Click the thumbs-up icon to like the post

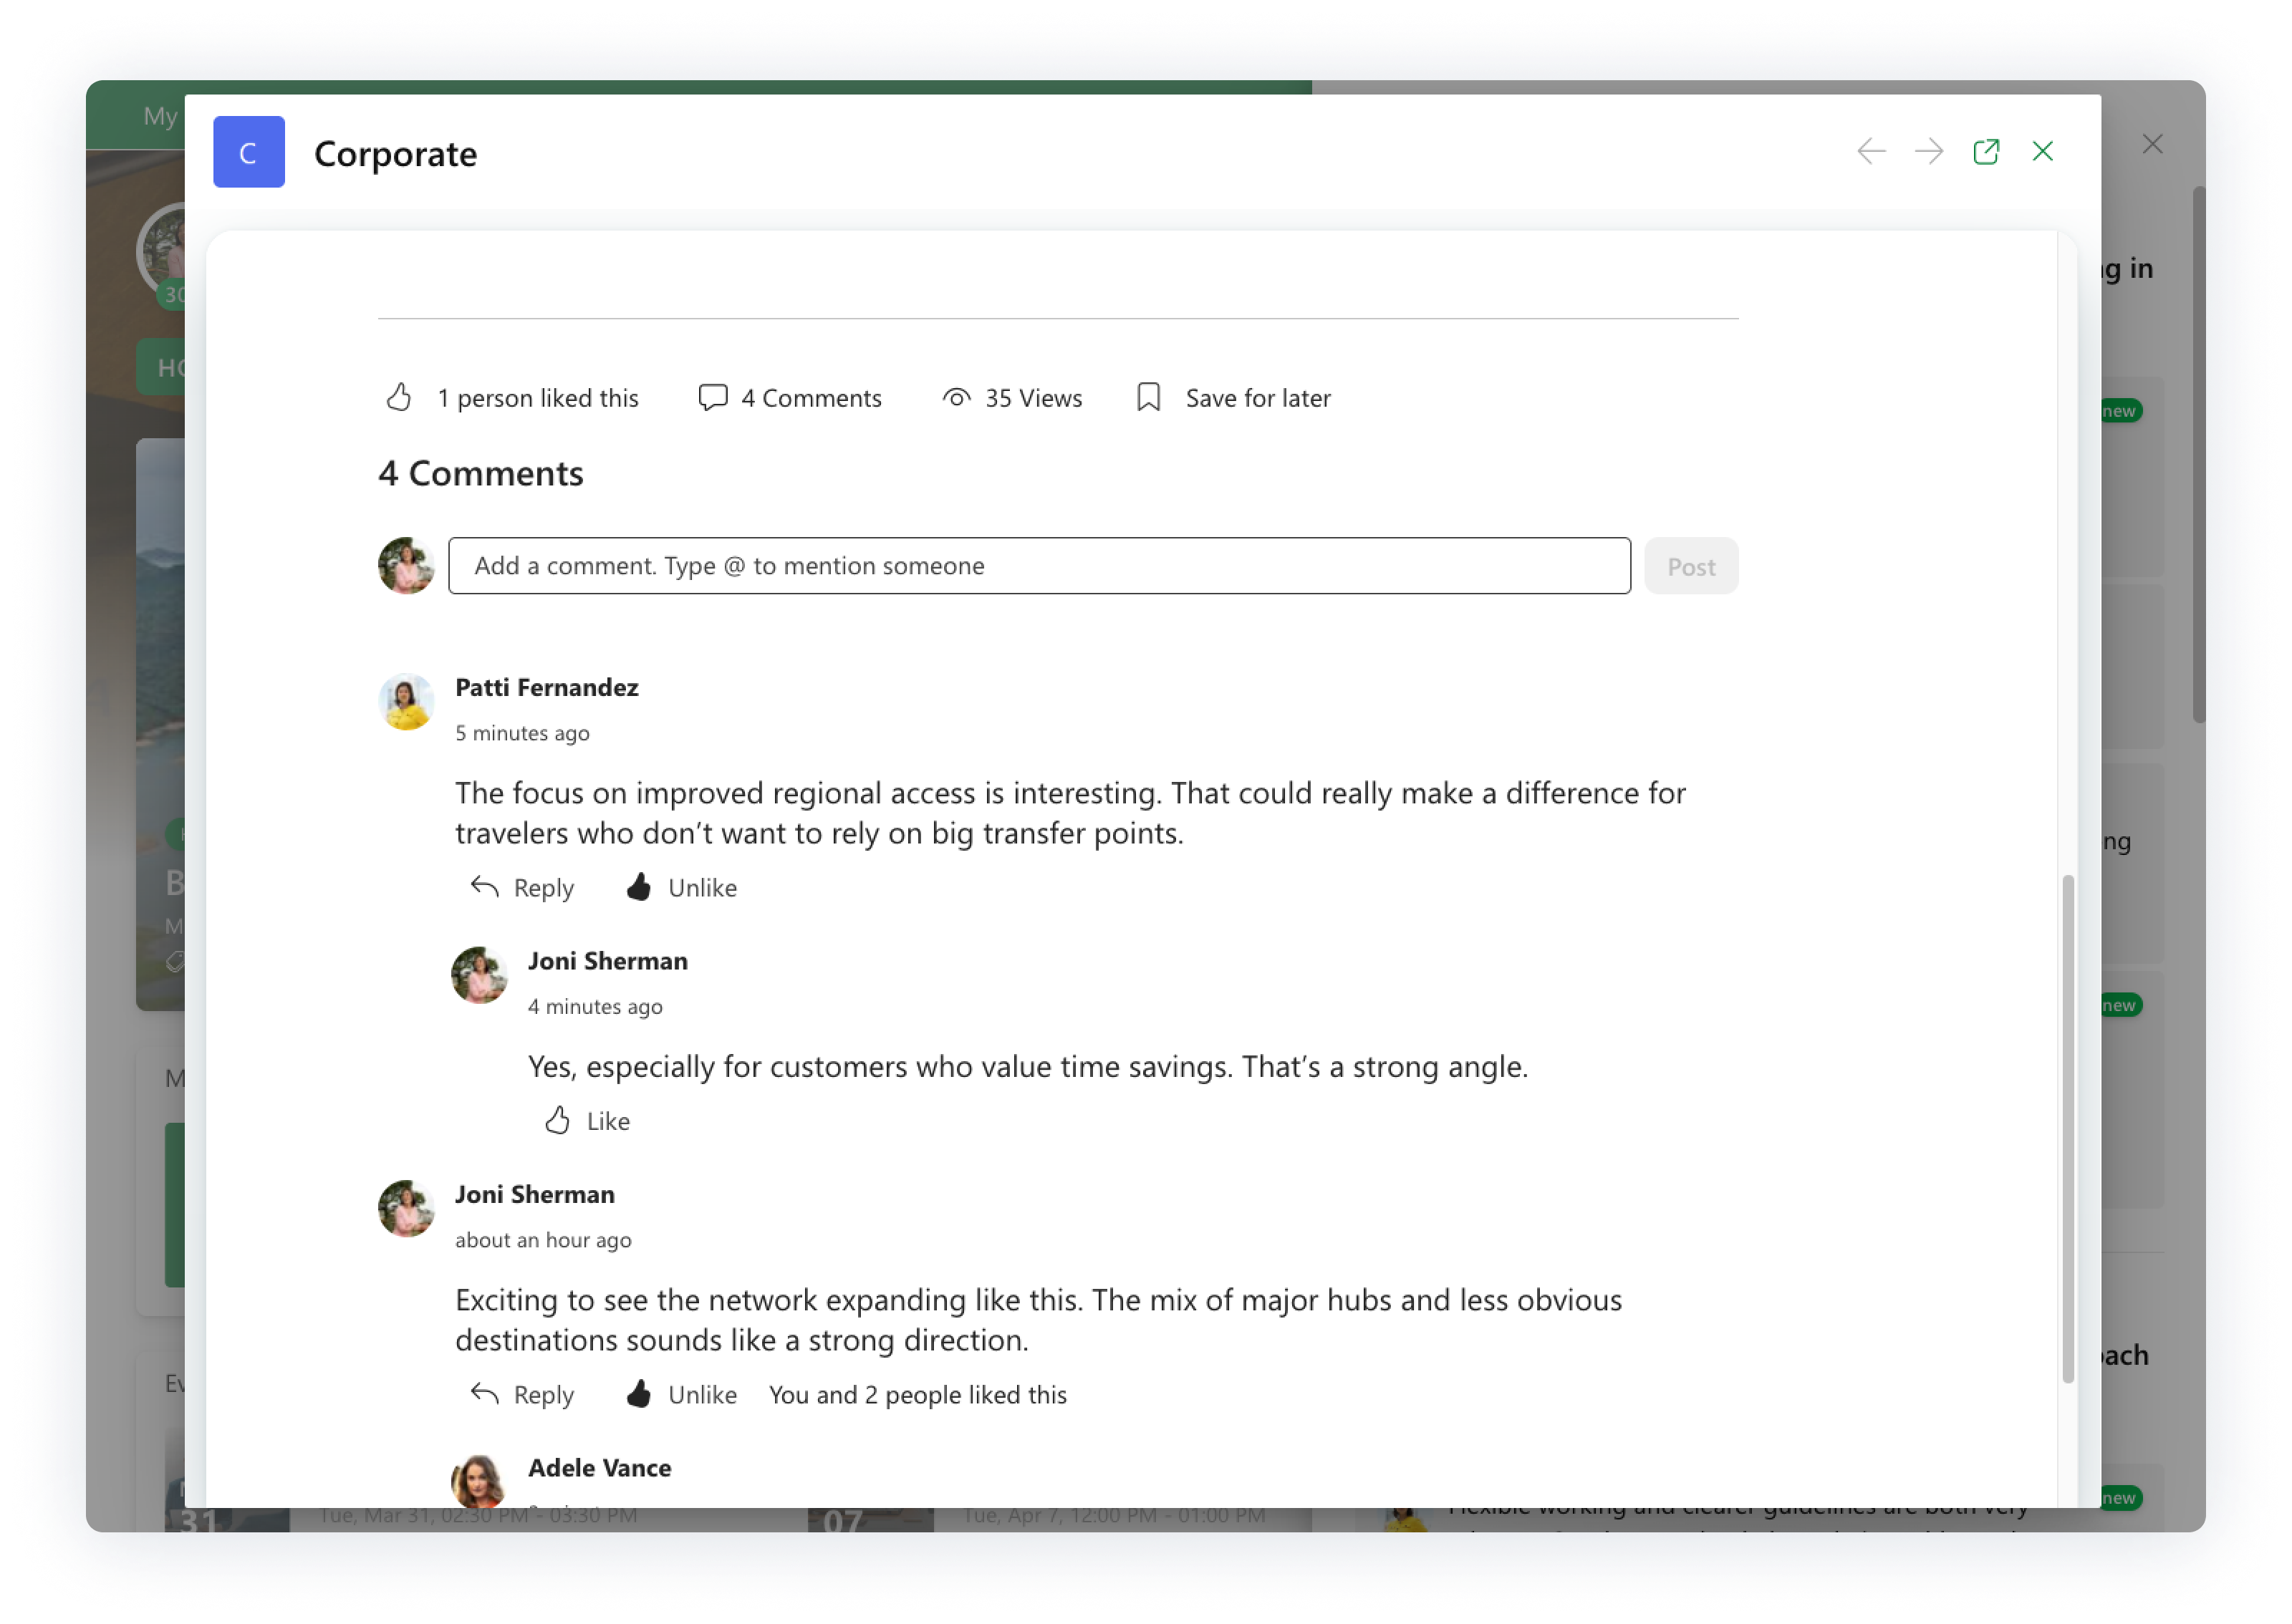[x=399, y=398]
